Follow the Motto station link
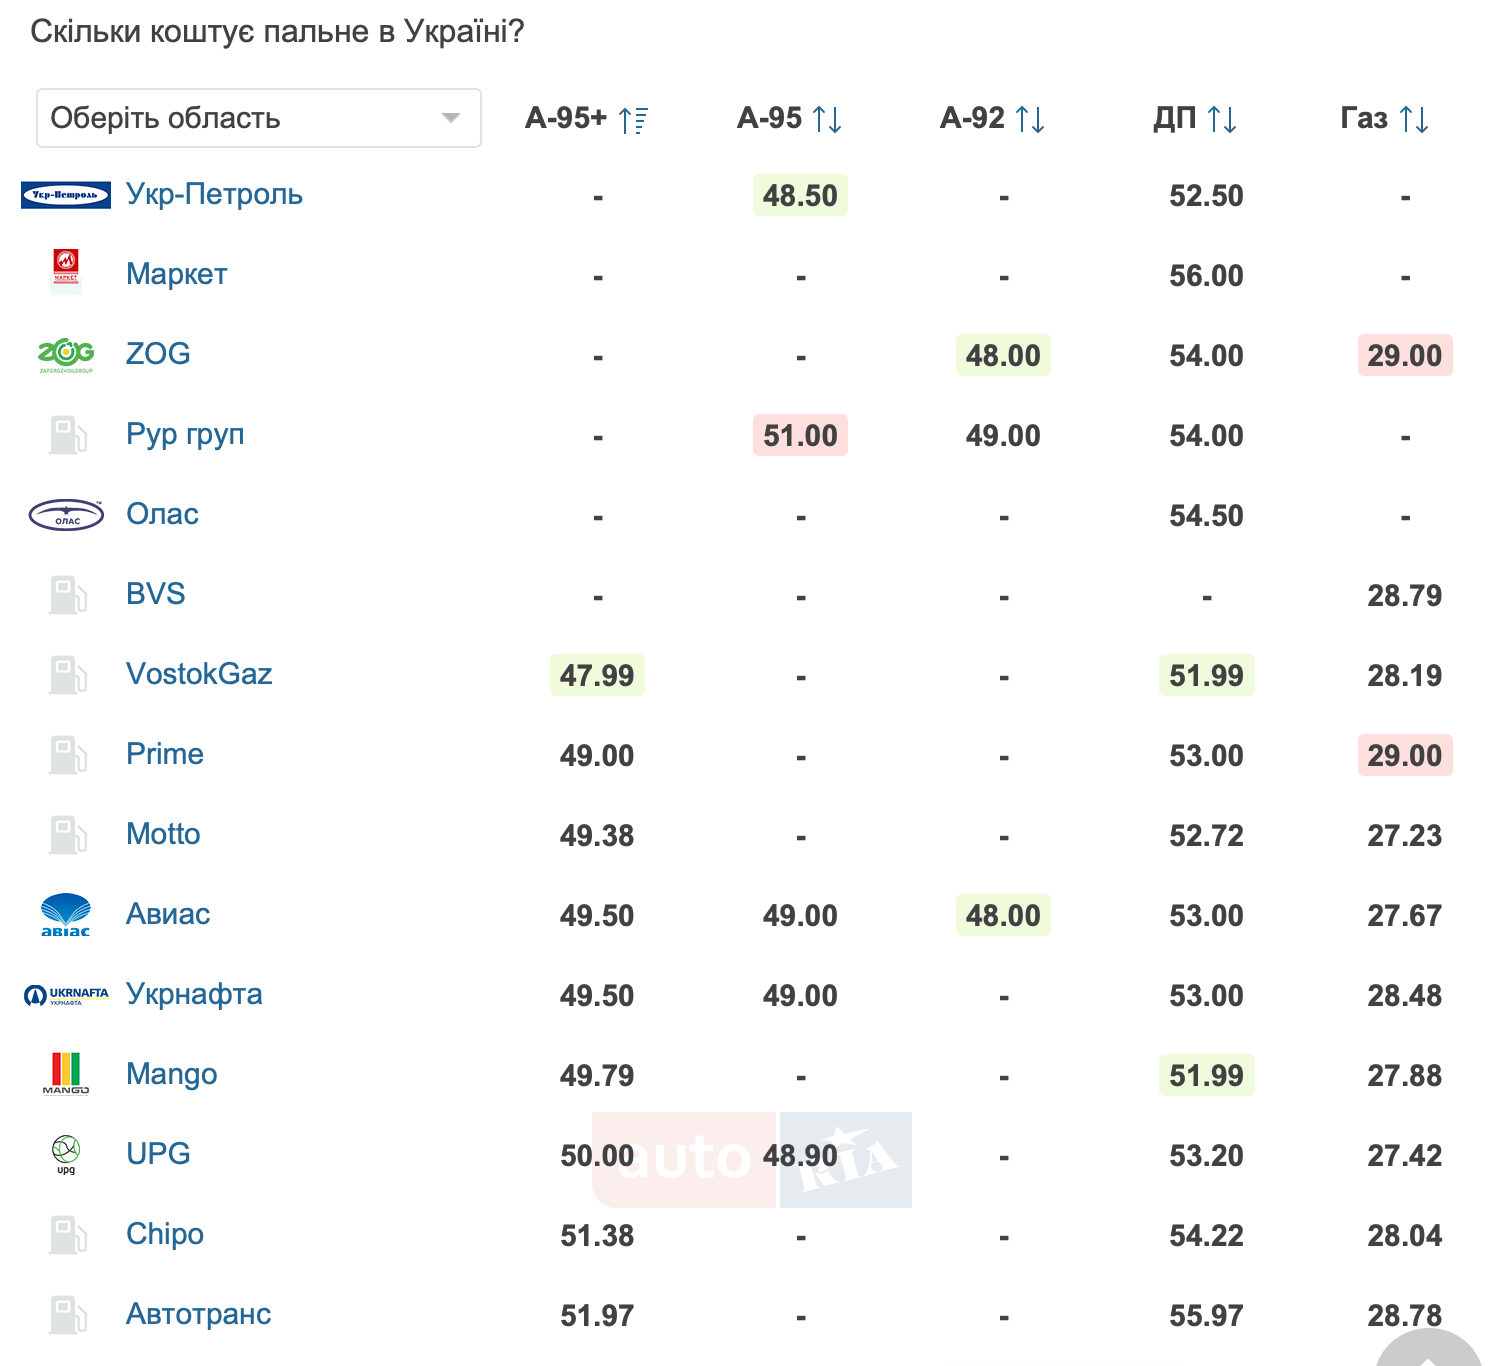1498x1366 pixels. [163, 834]
